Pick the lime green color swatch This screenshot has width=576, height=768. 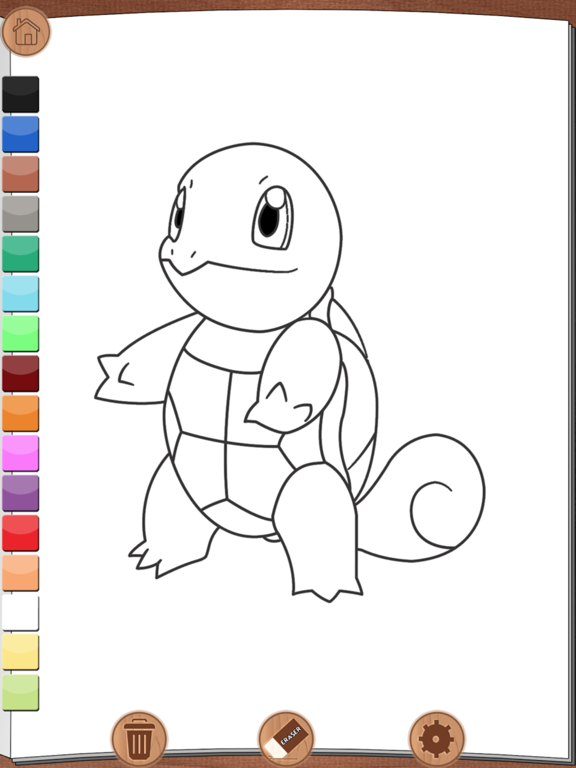coord(21,693)
